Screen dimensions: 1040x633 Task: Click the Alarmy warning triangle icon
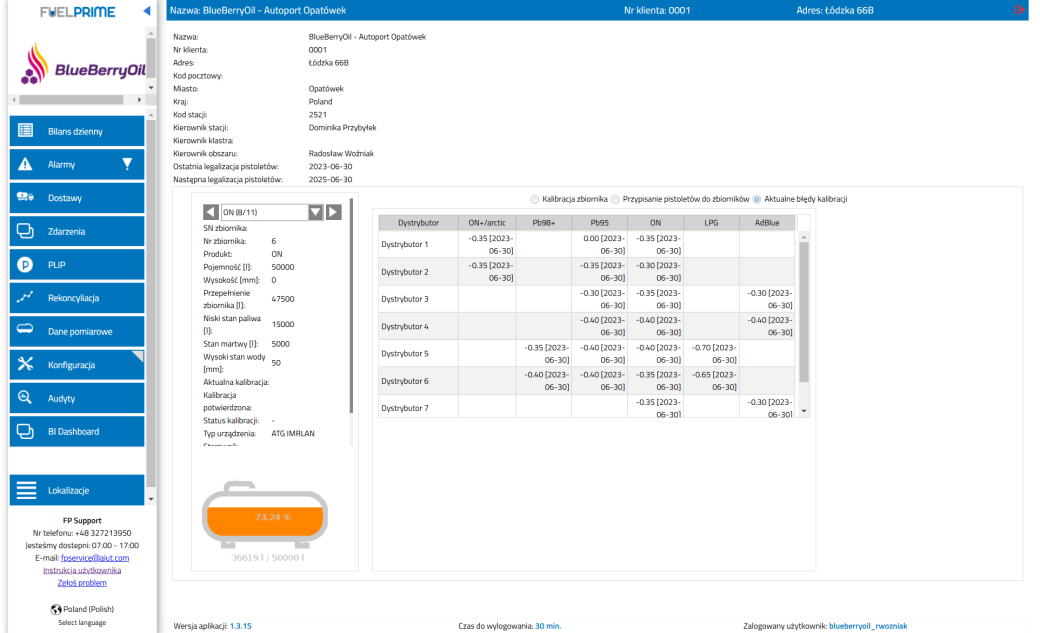pos(25,164)
